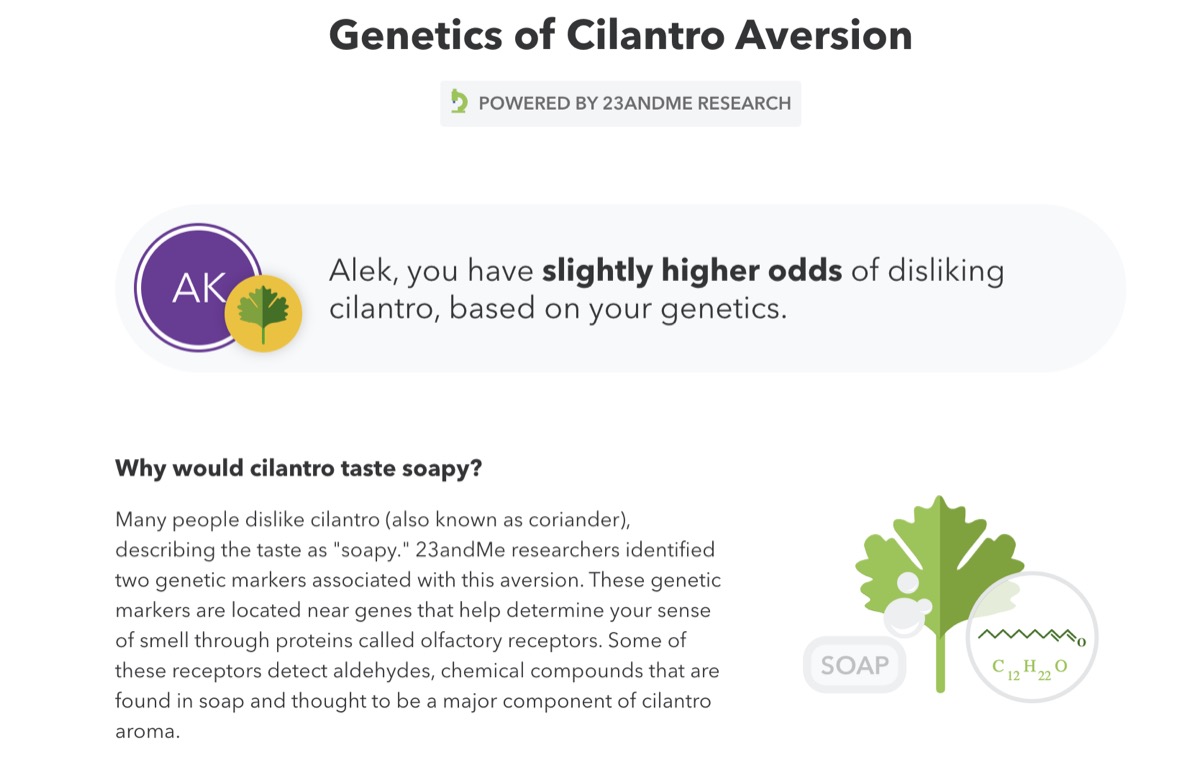Click the green microscope research icon

click(x=459, y=102)
